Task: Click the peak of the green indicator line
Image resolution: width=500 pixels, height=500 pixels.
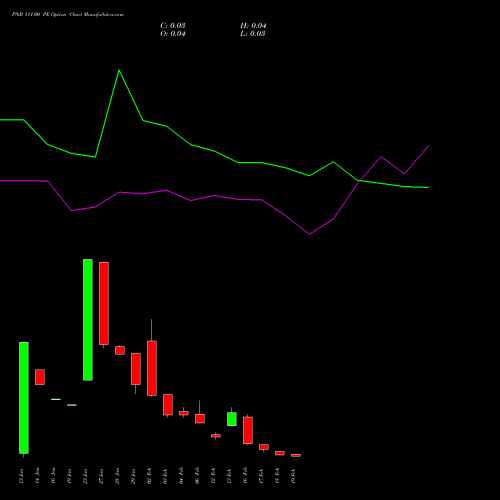Action: (x=119, y=70)
